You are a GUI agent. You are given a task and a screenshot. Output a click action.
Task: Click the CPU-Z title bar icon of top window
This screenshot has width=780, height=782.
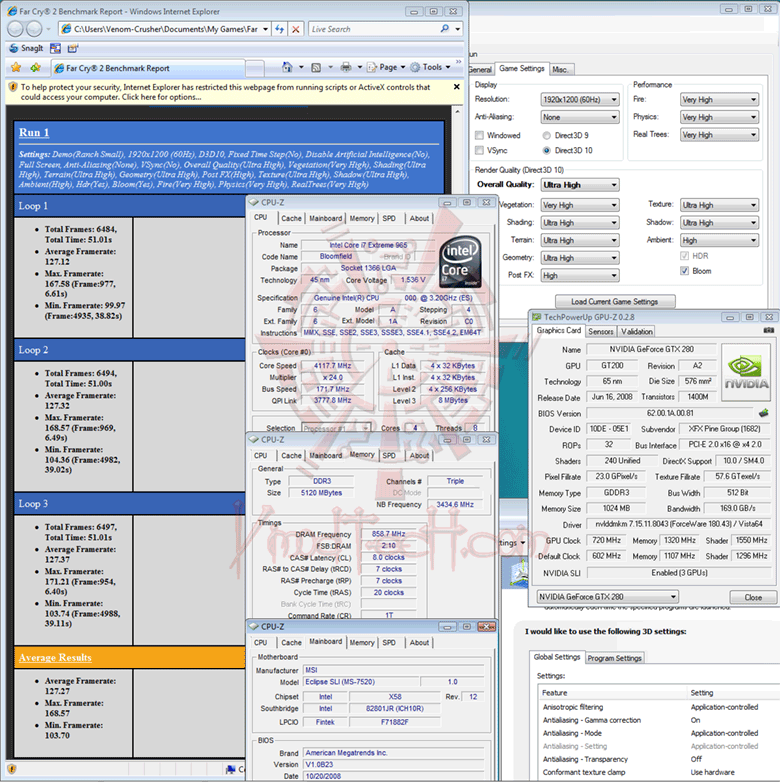[x=253, y=202]
